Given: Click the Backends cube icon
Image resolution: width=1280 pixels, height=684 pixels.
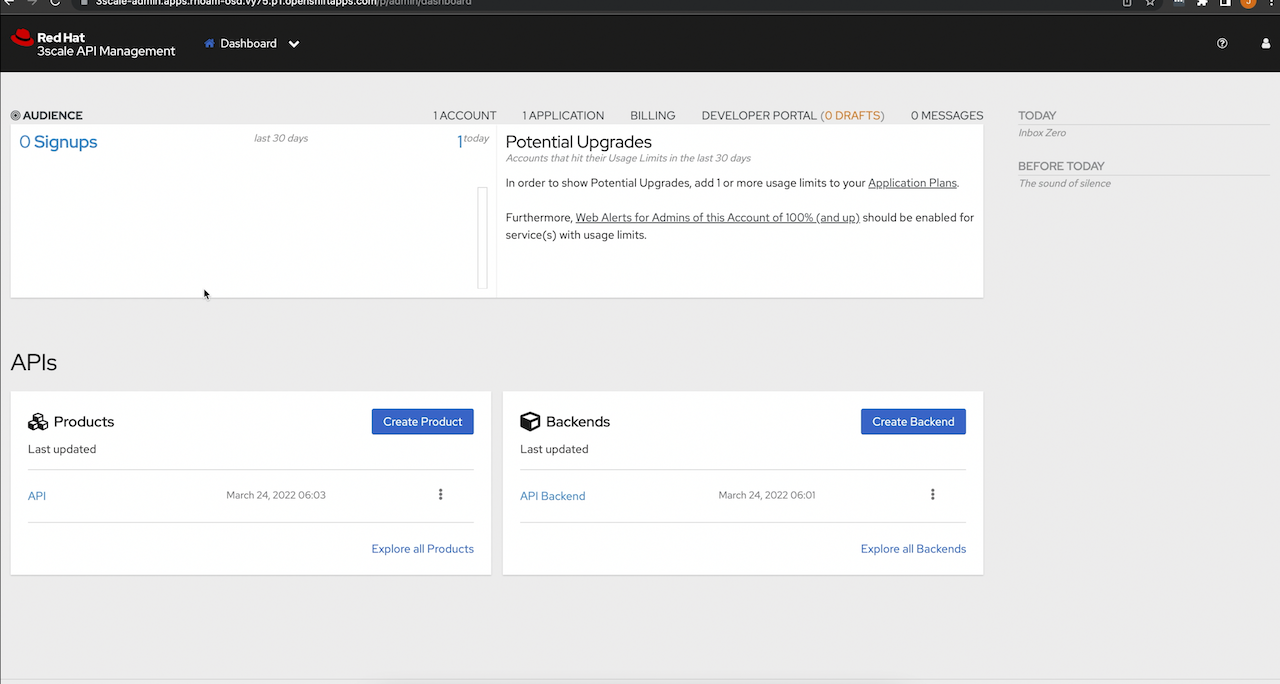Looking at the screenshot, I should click(528, 421).
